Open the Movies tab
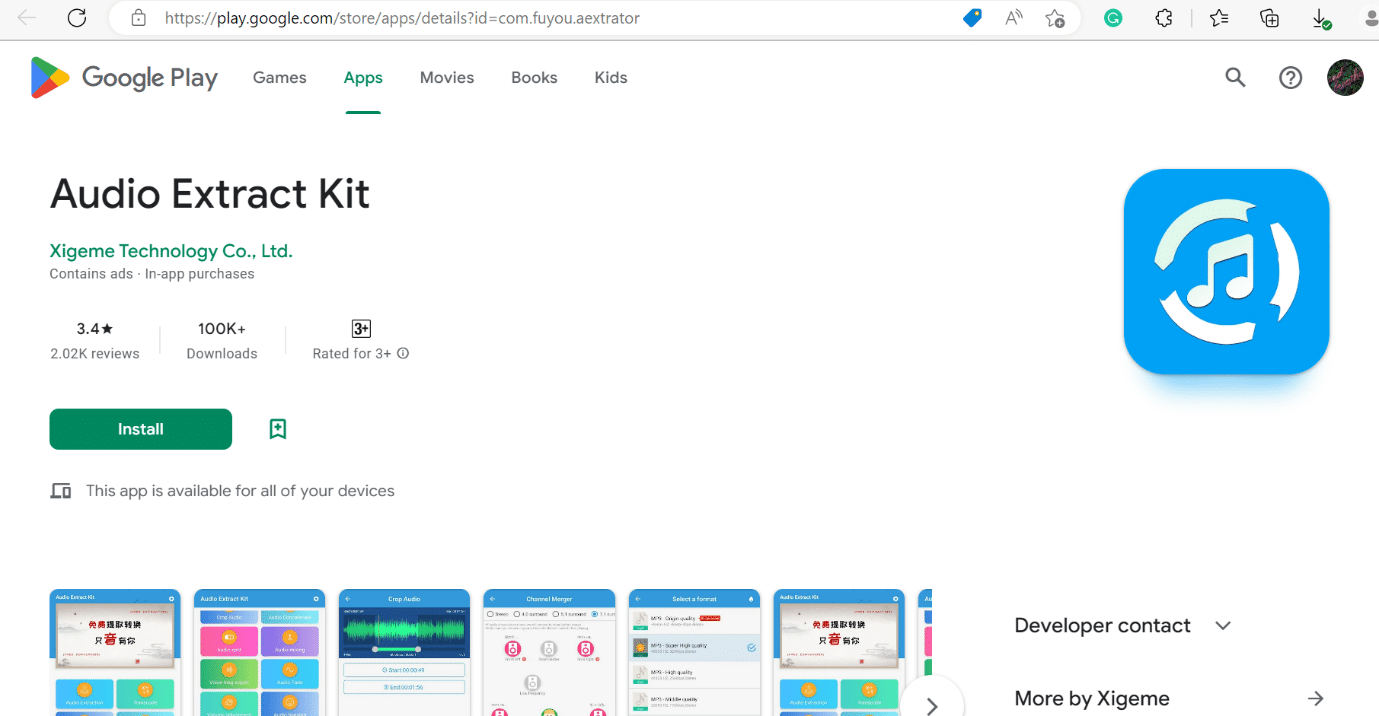 (x=447, y=77)
